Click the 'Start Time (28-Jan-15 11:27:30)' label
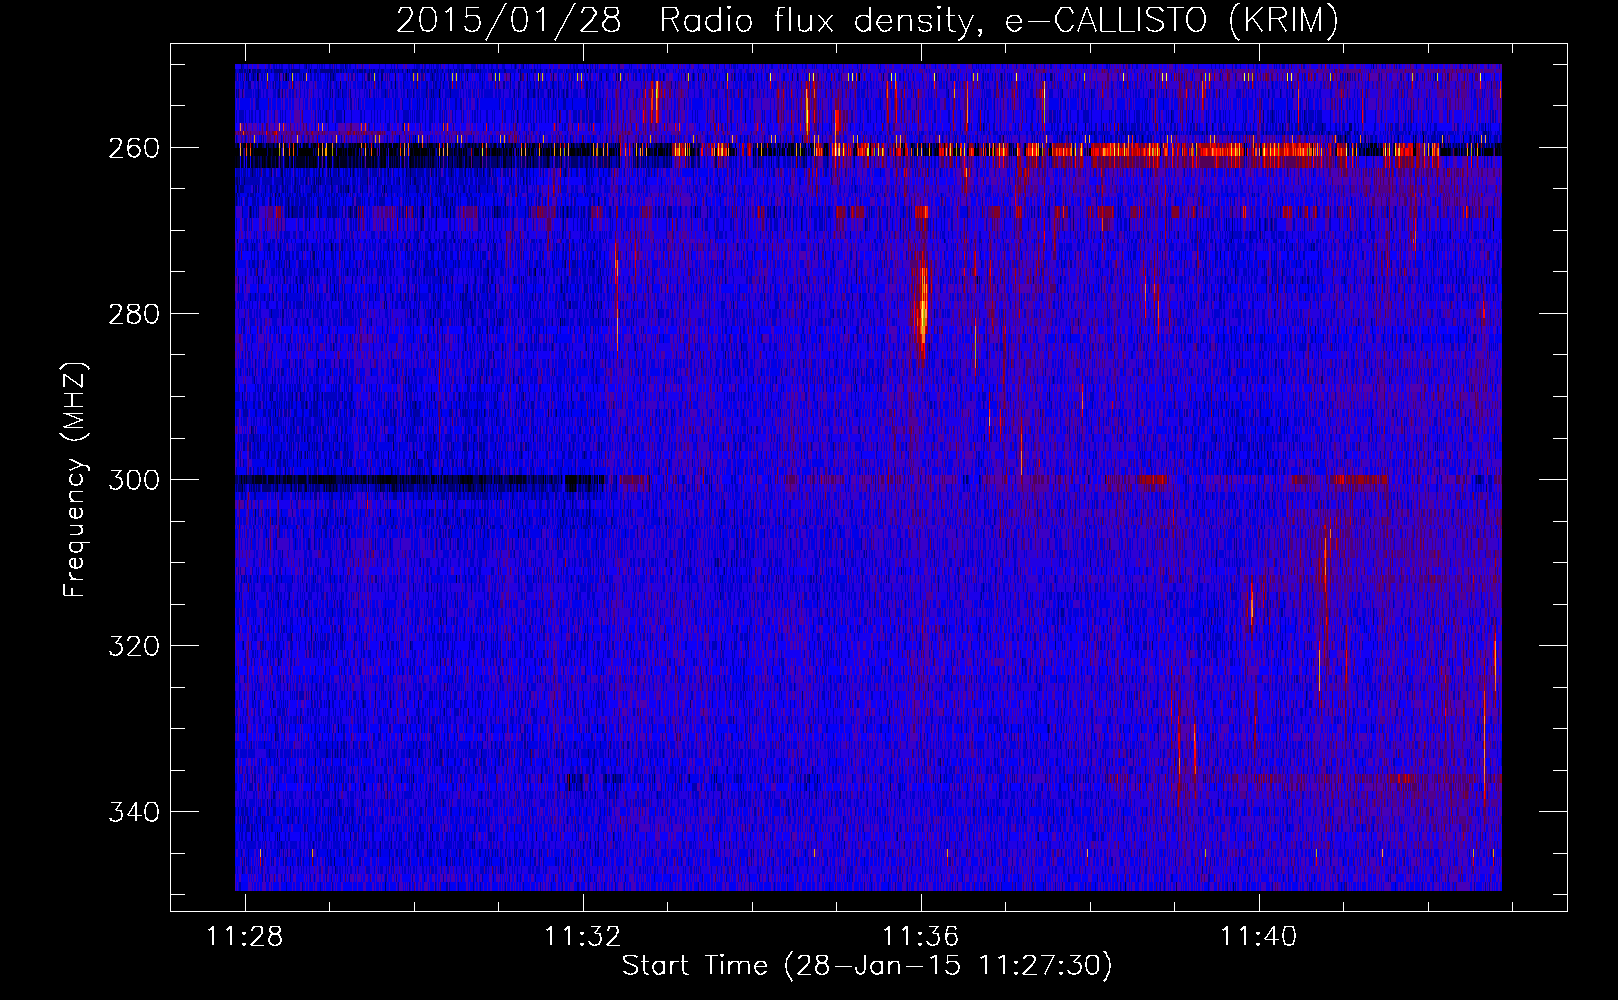Screen dimensions: 1618x1000 coord(867,966)
